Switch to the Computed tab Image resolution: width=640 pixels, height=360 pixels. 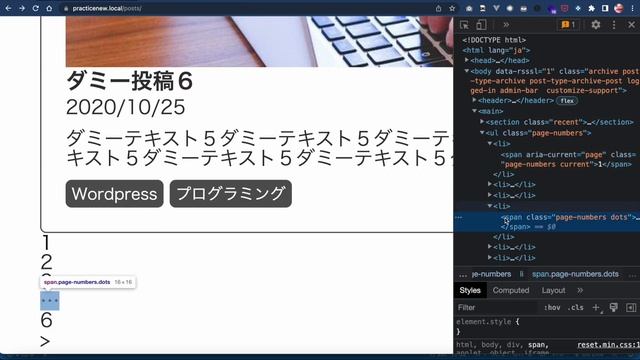[511, 290]
